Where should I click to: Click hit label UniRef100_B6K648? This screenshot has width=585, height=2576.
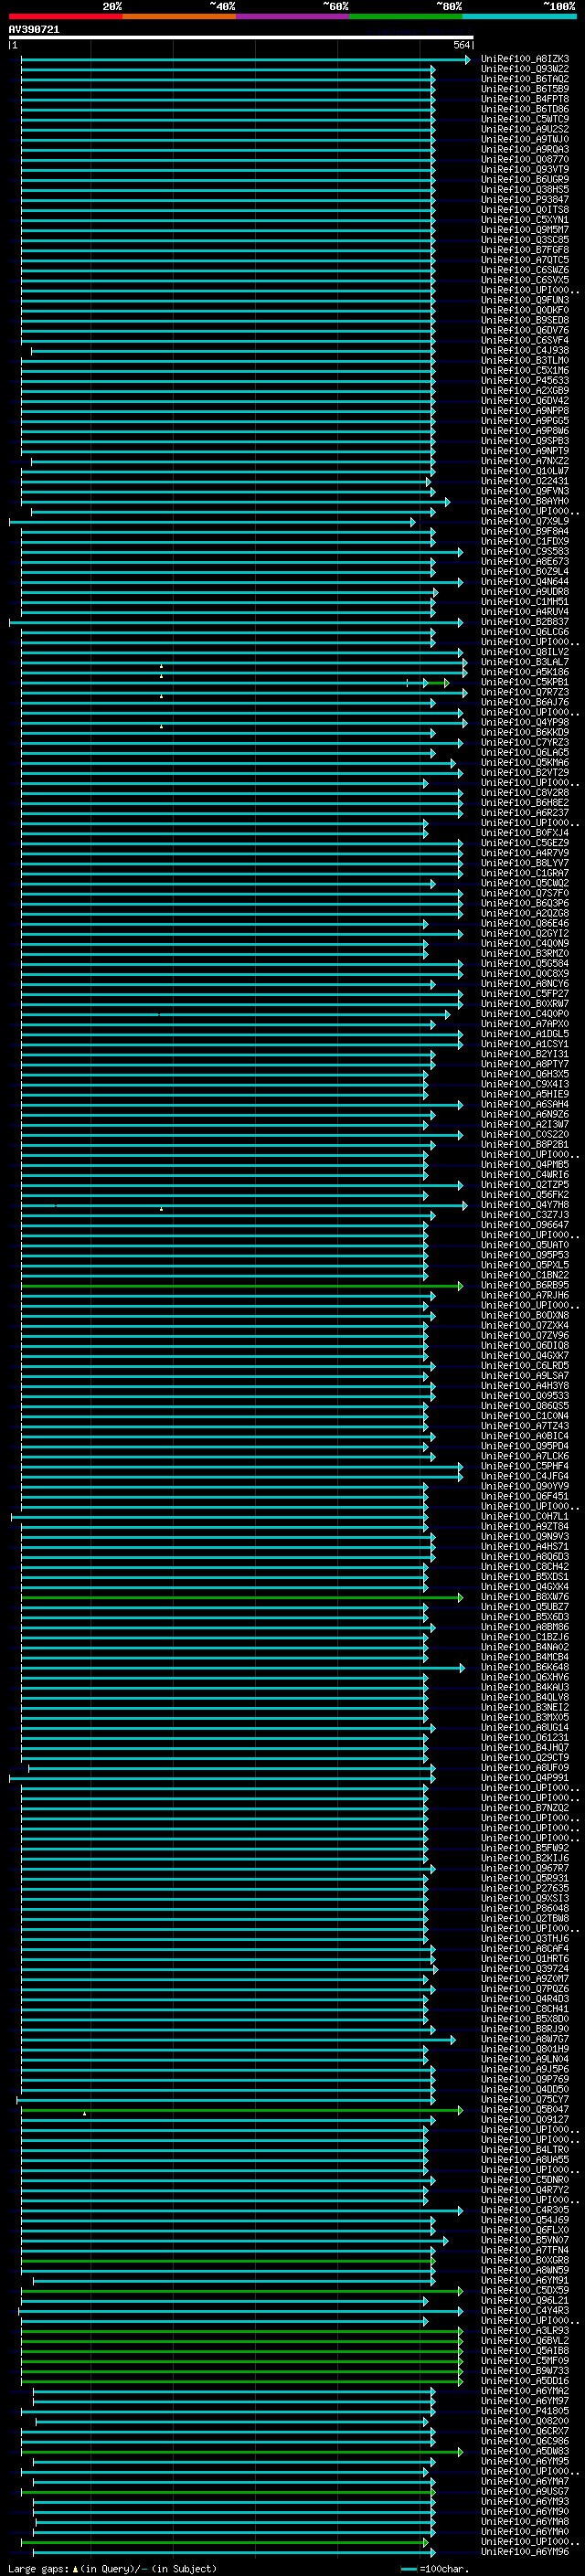(525, 1667)
